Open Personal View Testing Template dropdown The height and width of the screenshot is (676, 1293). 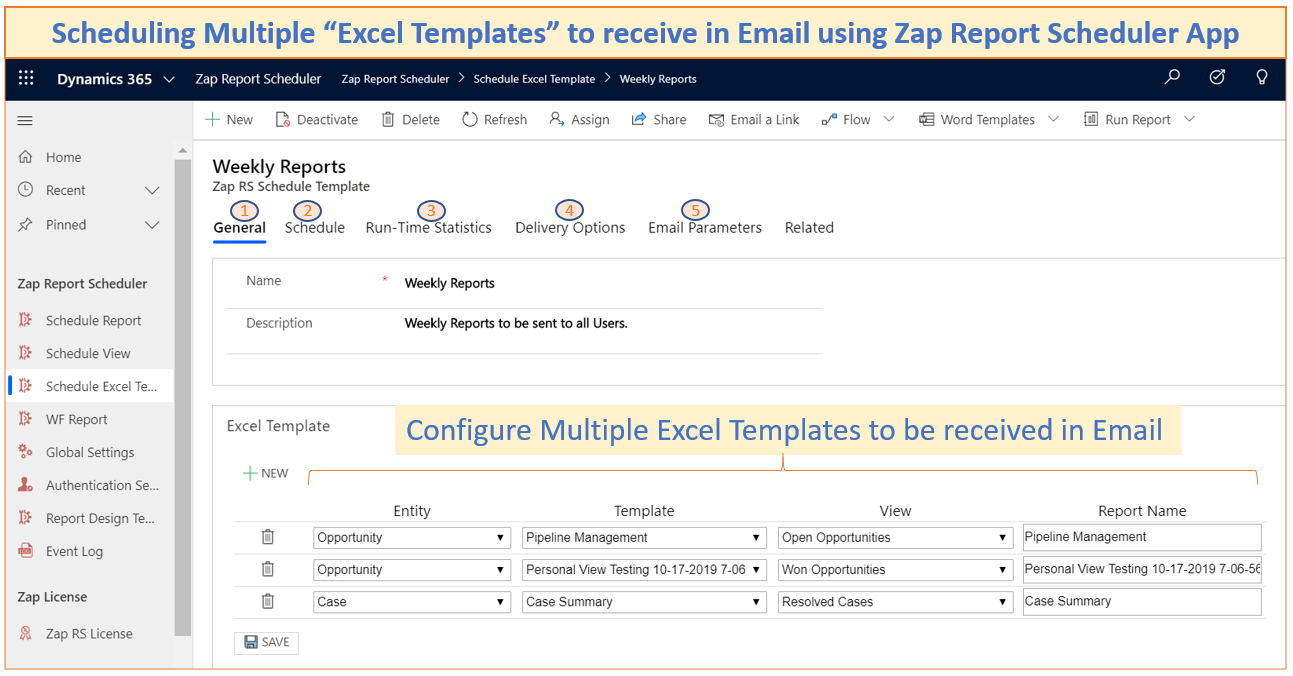tap(644, 569)
